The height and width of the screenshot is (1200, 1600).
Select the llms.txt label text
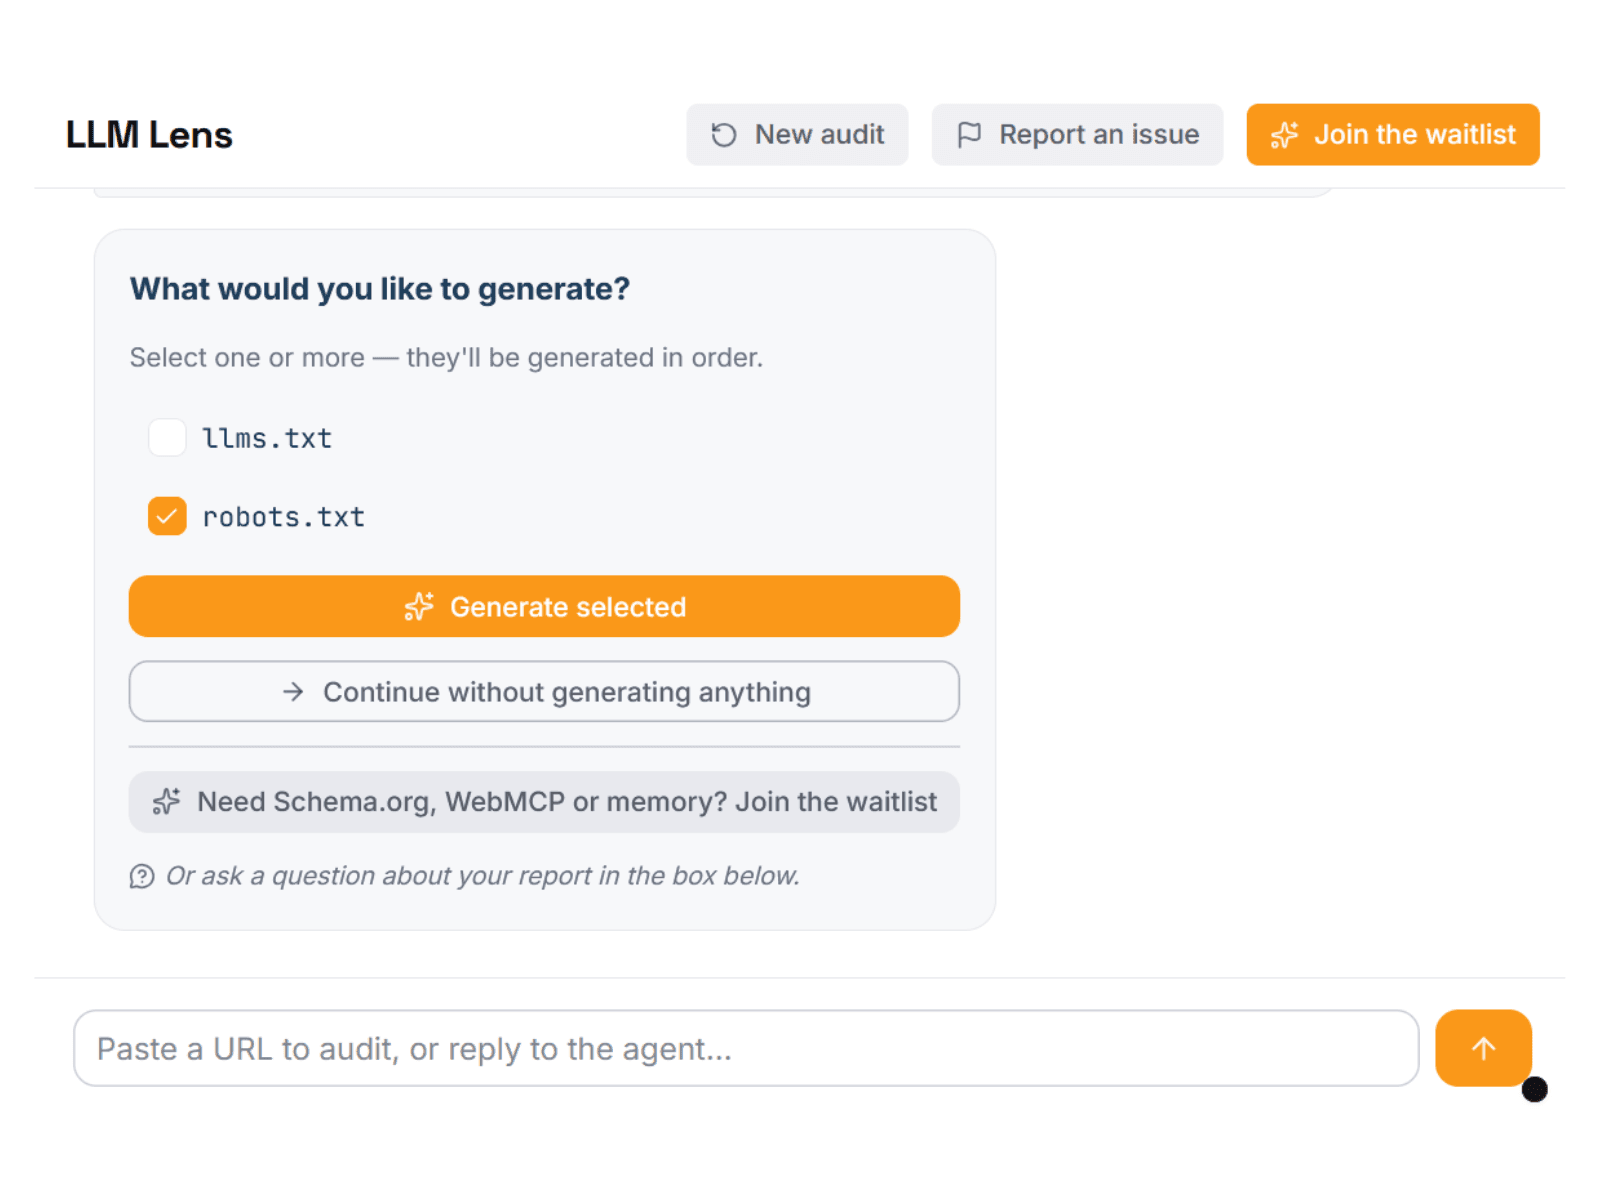tap(267, 438)
